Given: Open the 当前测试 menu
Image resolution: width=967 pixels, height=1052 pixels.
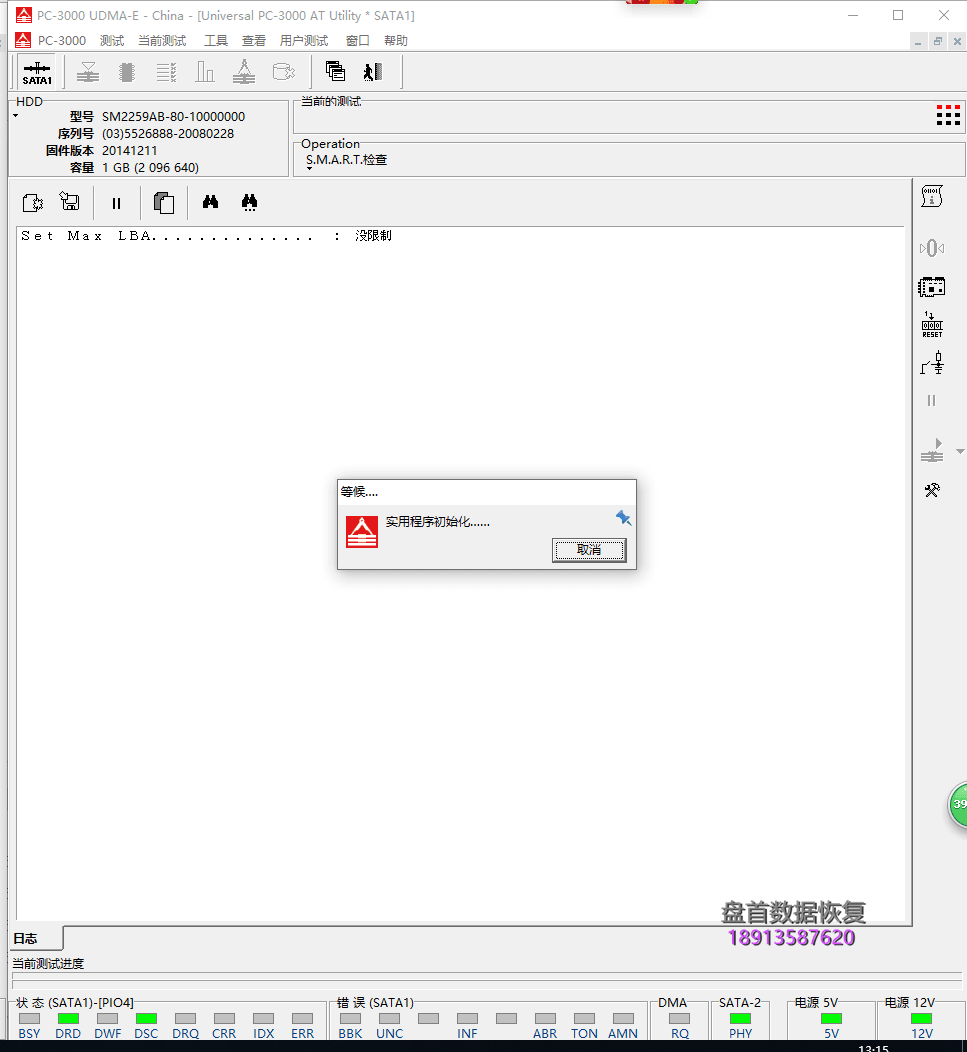Looking at the screenshot, I should pyautogui.click(x=162, y=41).
